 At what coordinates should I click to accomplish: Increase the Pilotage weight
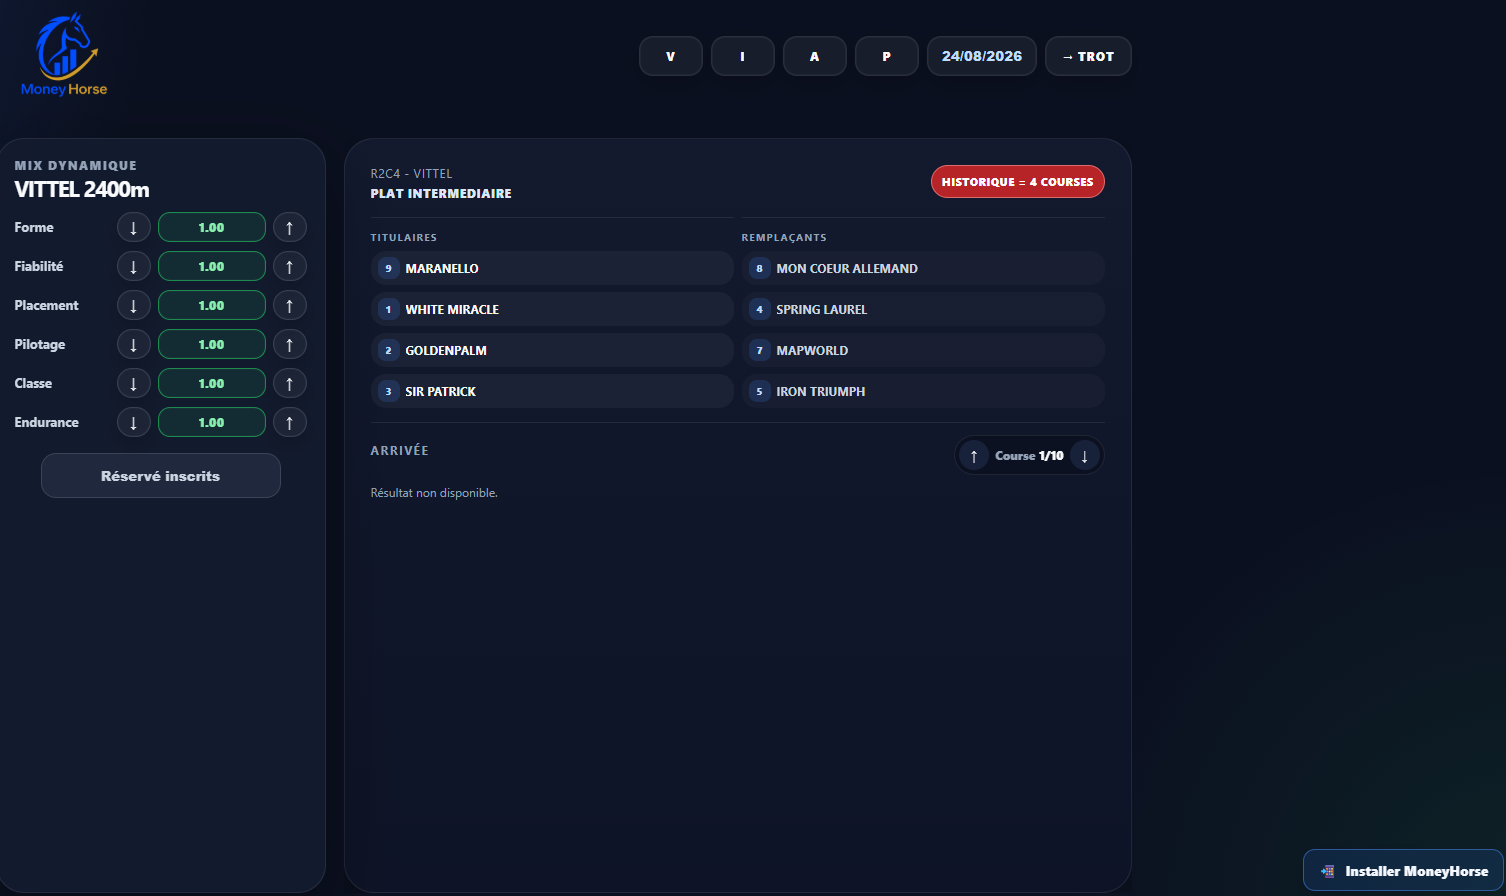(x=290, y=344)
